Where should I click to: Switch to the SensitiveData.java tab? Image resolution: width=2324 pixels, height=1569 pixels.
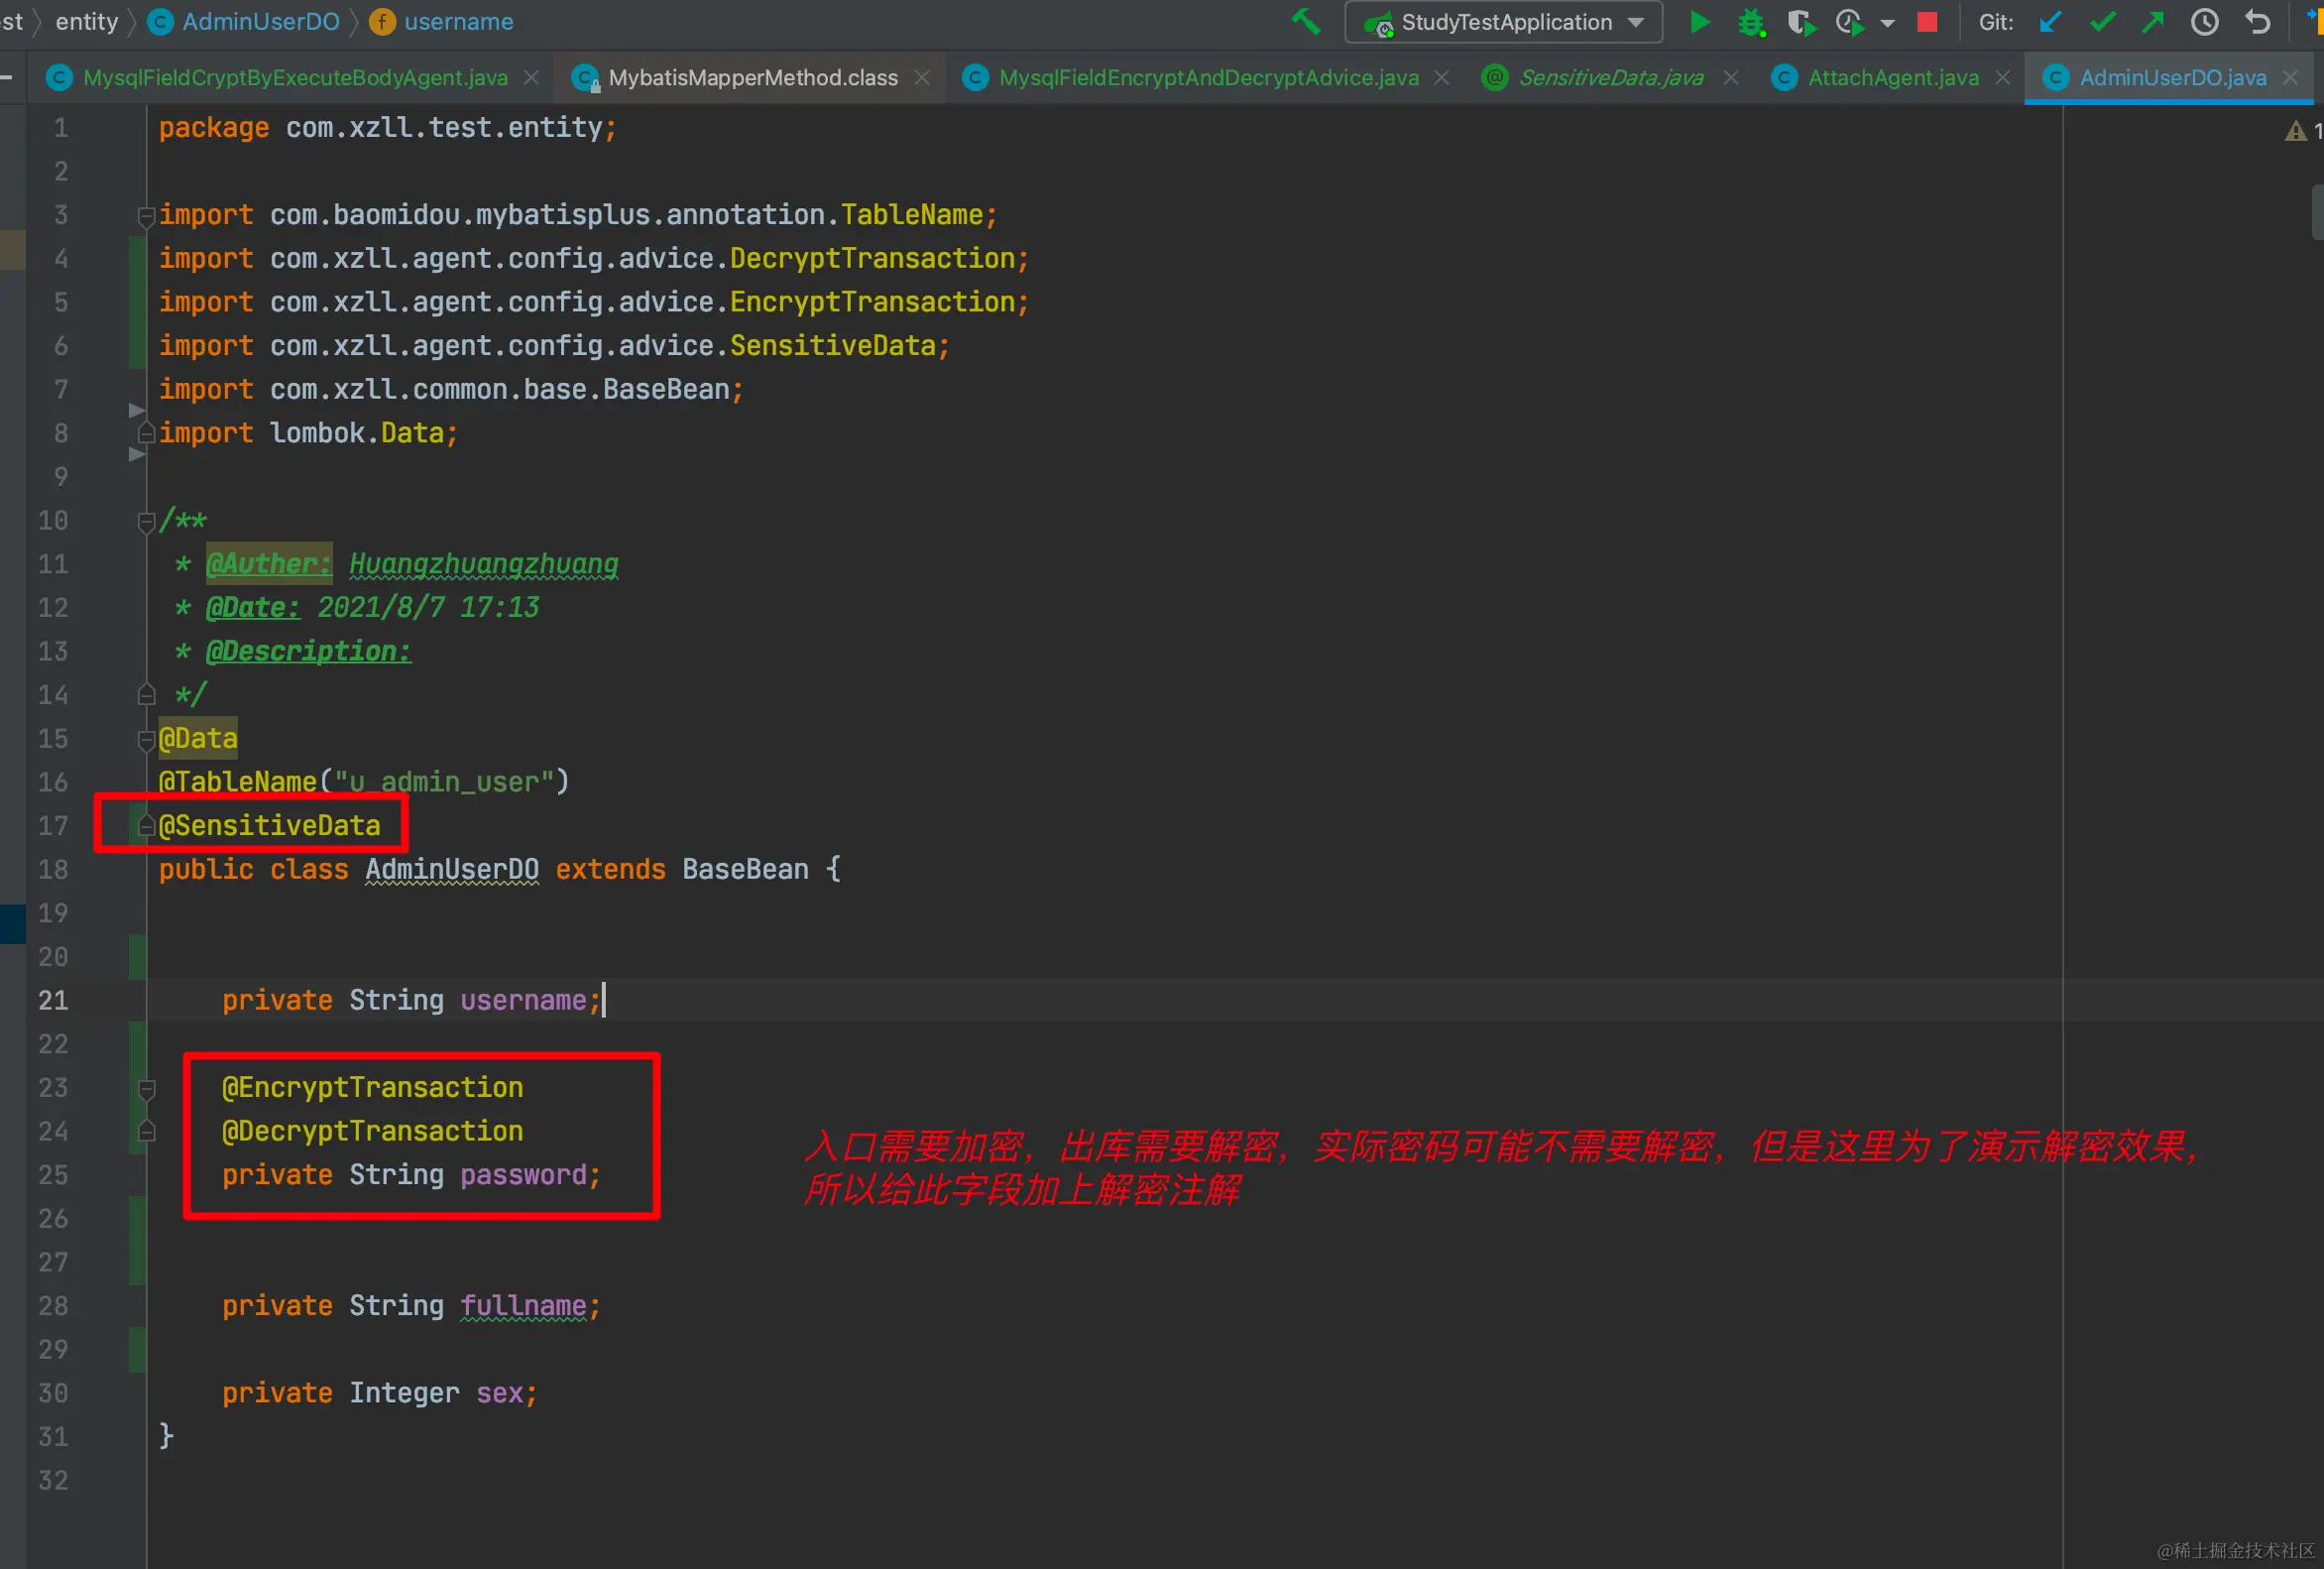(x=1611, y=78)
